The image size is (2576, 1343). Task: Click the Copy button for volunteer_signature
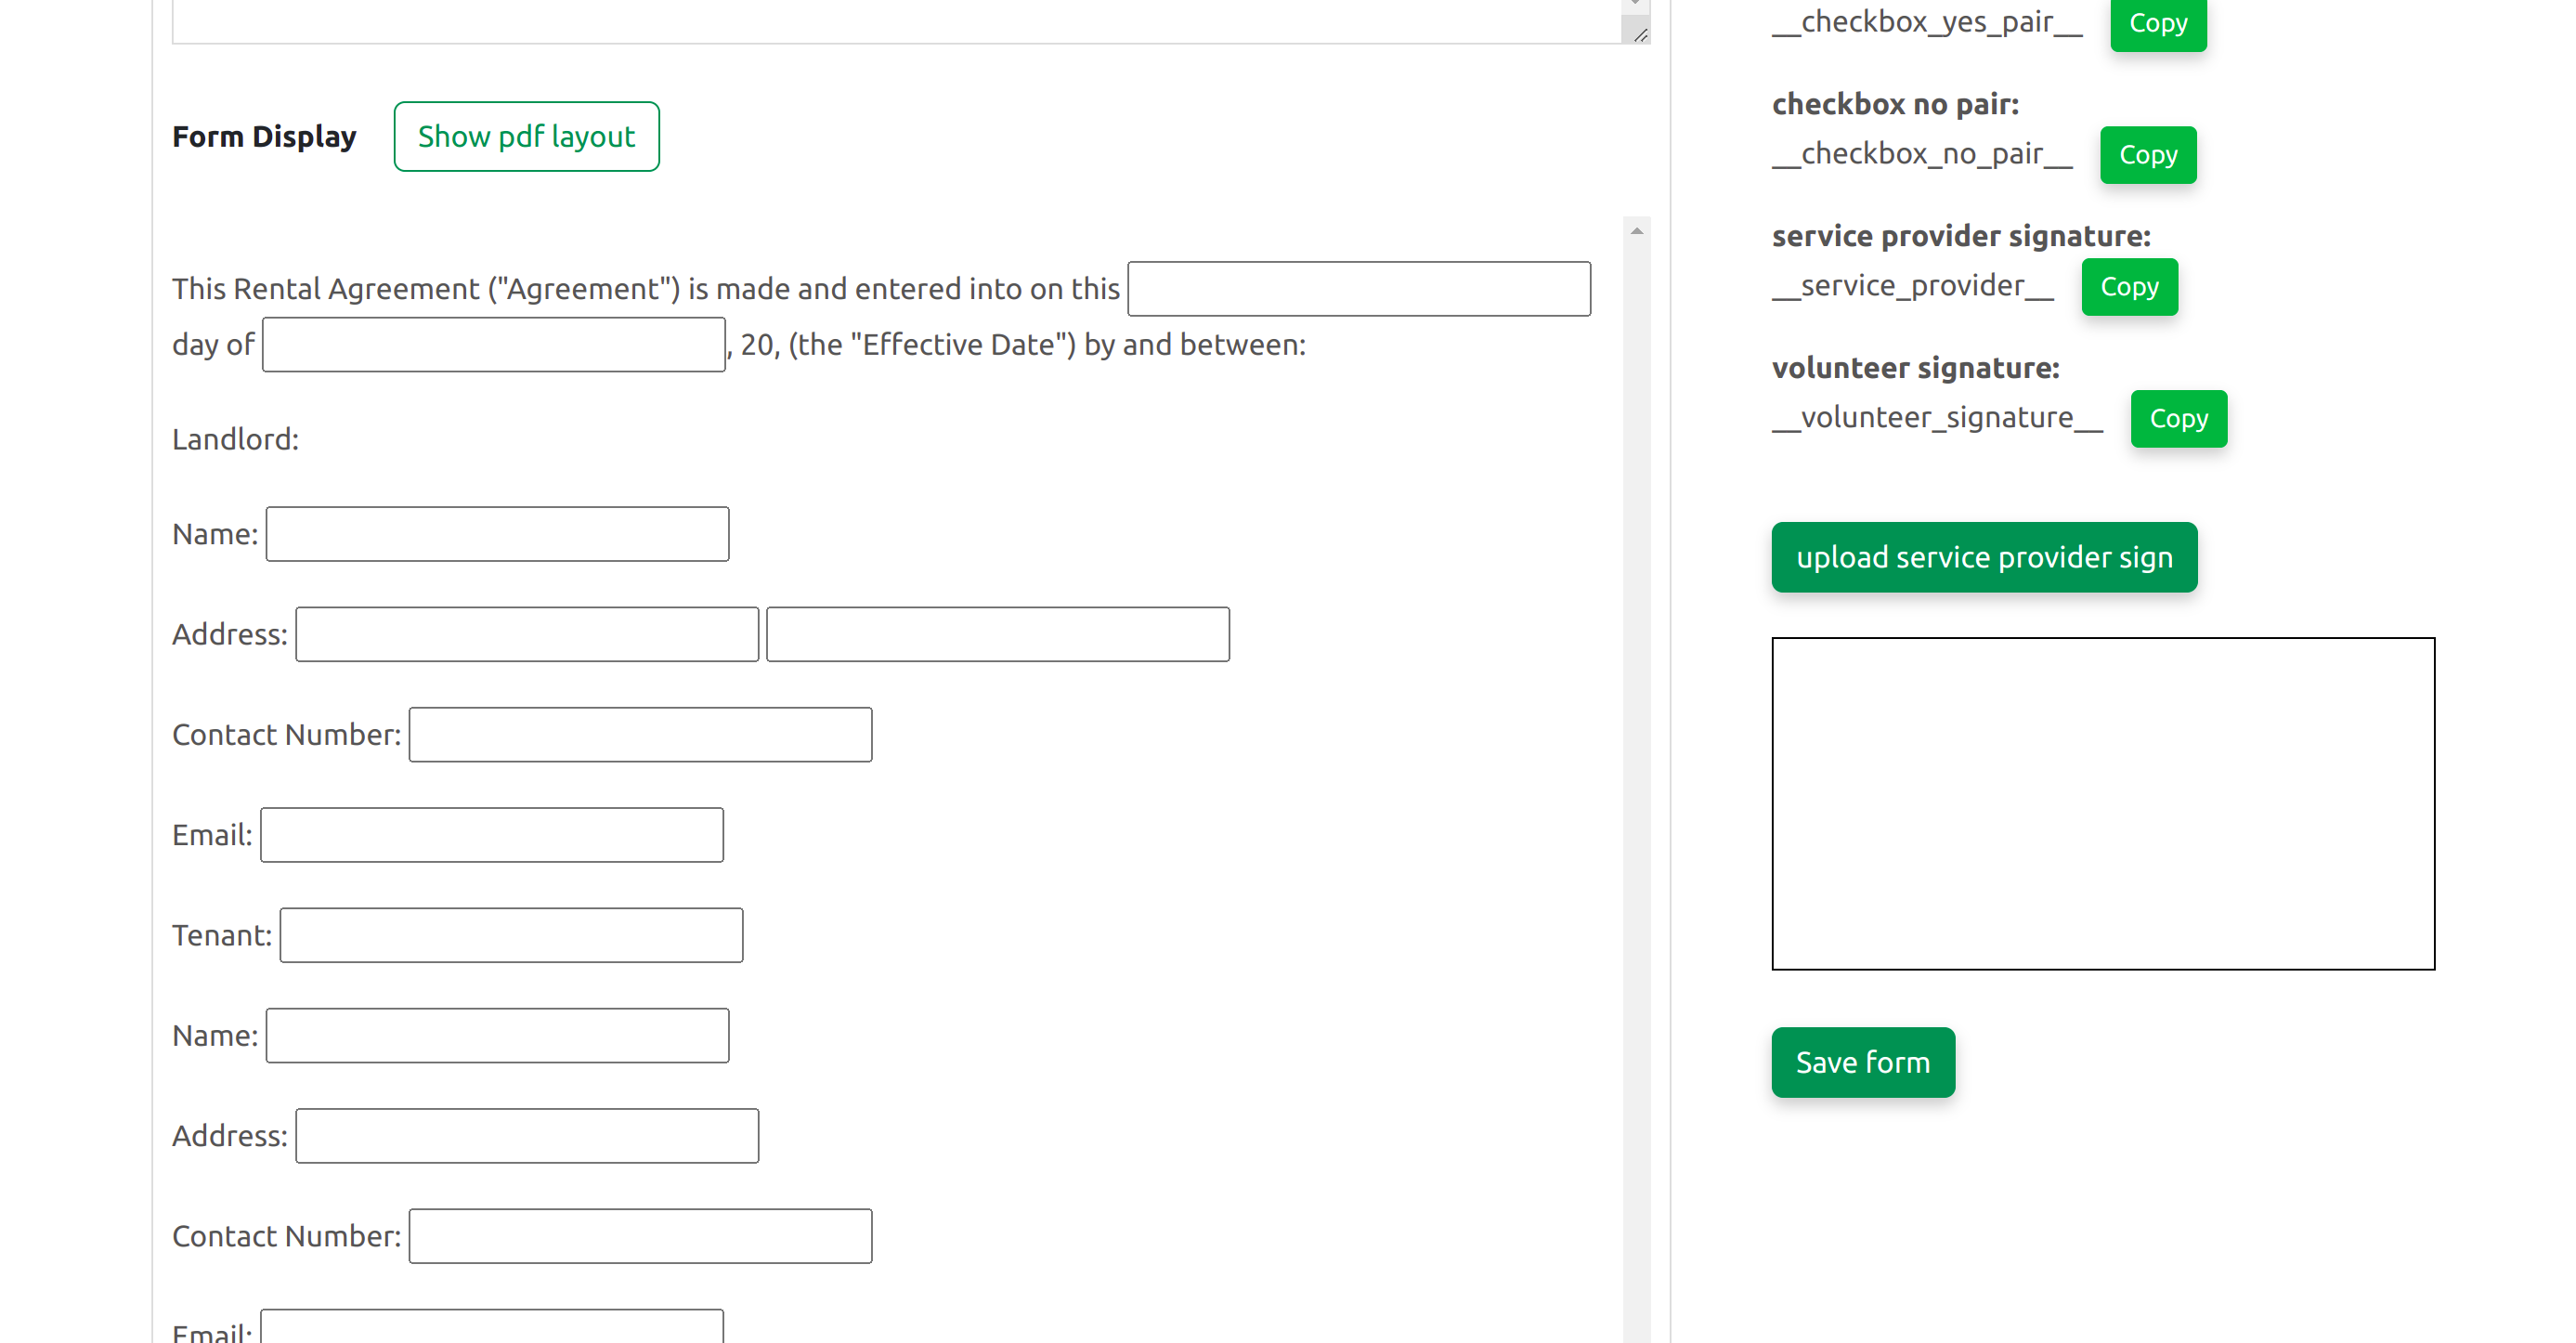(2178, 418)
